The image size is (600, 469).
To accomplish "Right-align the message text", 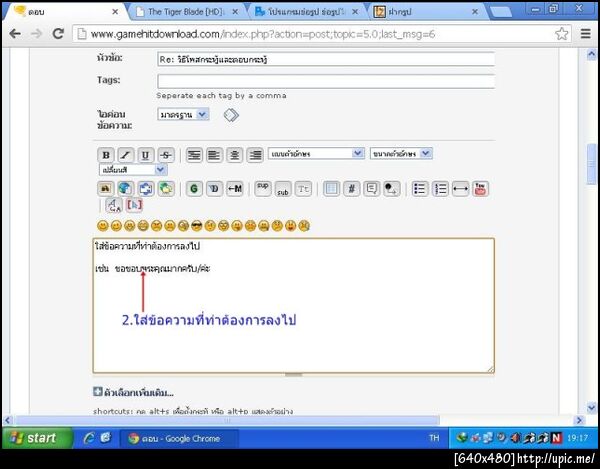I will pos(255,155).
